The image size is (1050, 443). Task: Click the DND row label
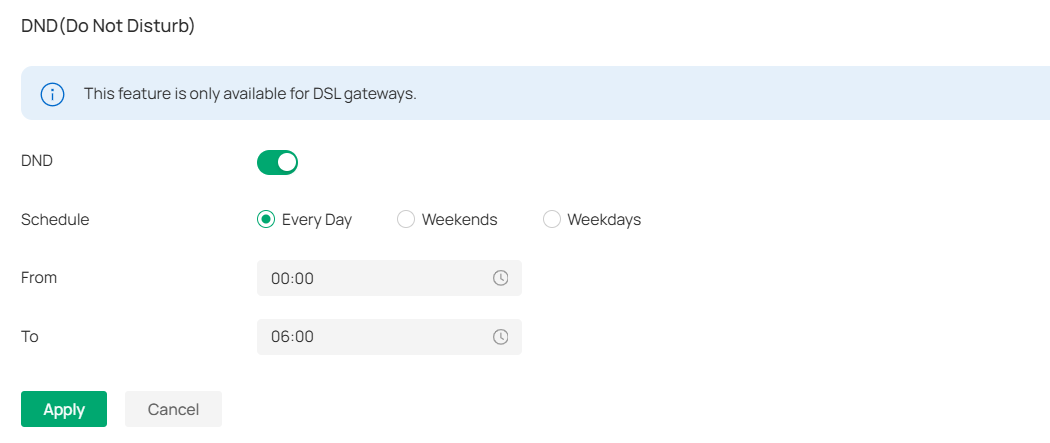click(x=37, y=161)
